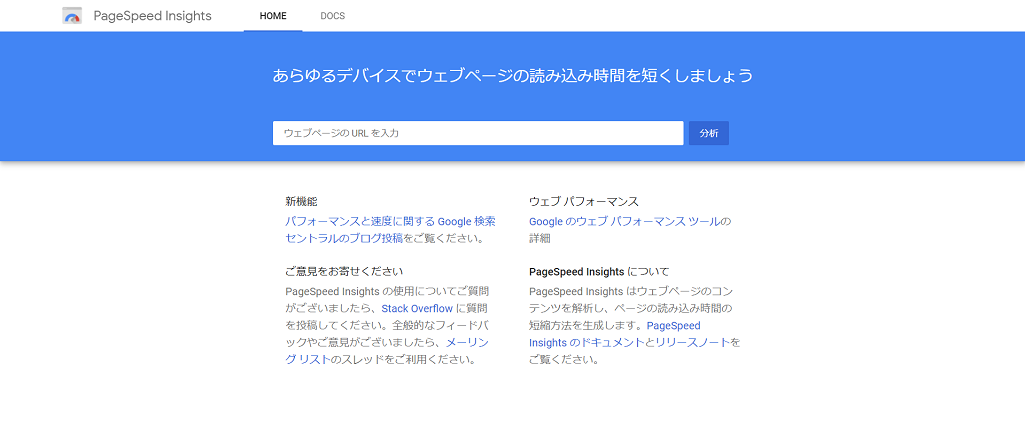
Task: Click the PageSpeed Insights title text
Action: (x=152, y=16)
